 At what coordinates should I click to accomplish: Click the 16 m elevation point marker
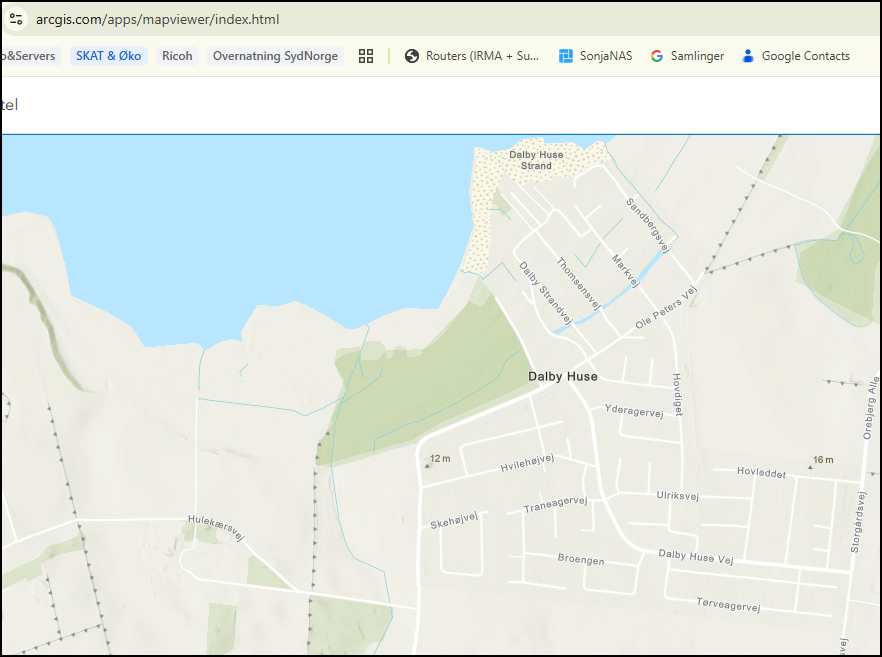tap(822, 460)
